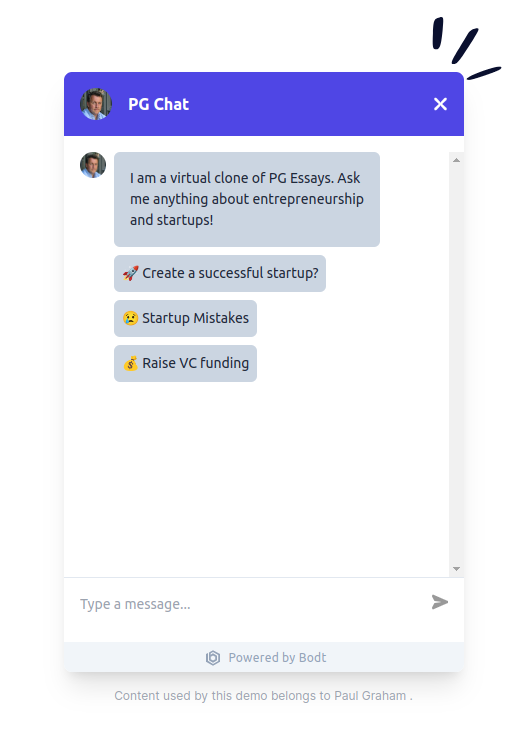
Task: Select the "Create a successful startup?" suggestion
Action: pyautogui.click(x=220, y=273)
